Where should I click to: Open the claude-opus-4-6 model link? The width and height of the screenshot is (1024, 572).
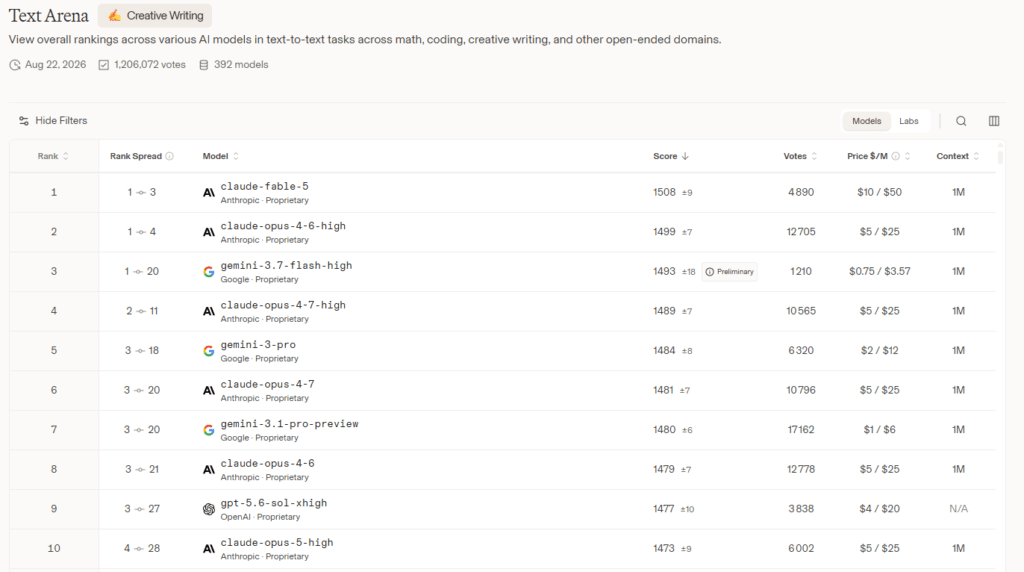click(x=267, y=464)
